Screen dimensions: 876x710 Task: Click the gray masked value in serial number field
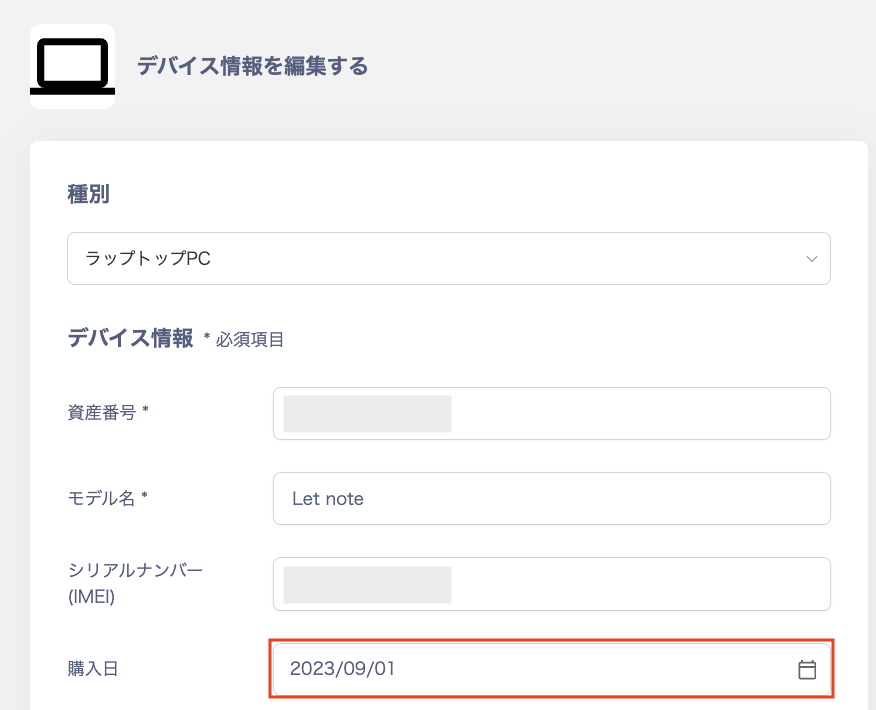pyautogui.click(x=367, y=584)
